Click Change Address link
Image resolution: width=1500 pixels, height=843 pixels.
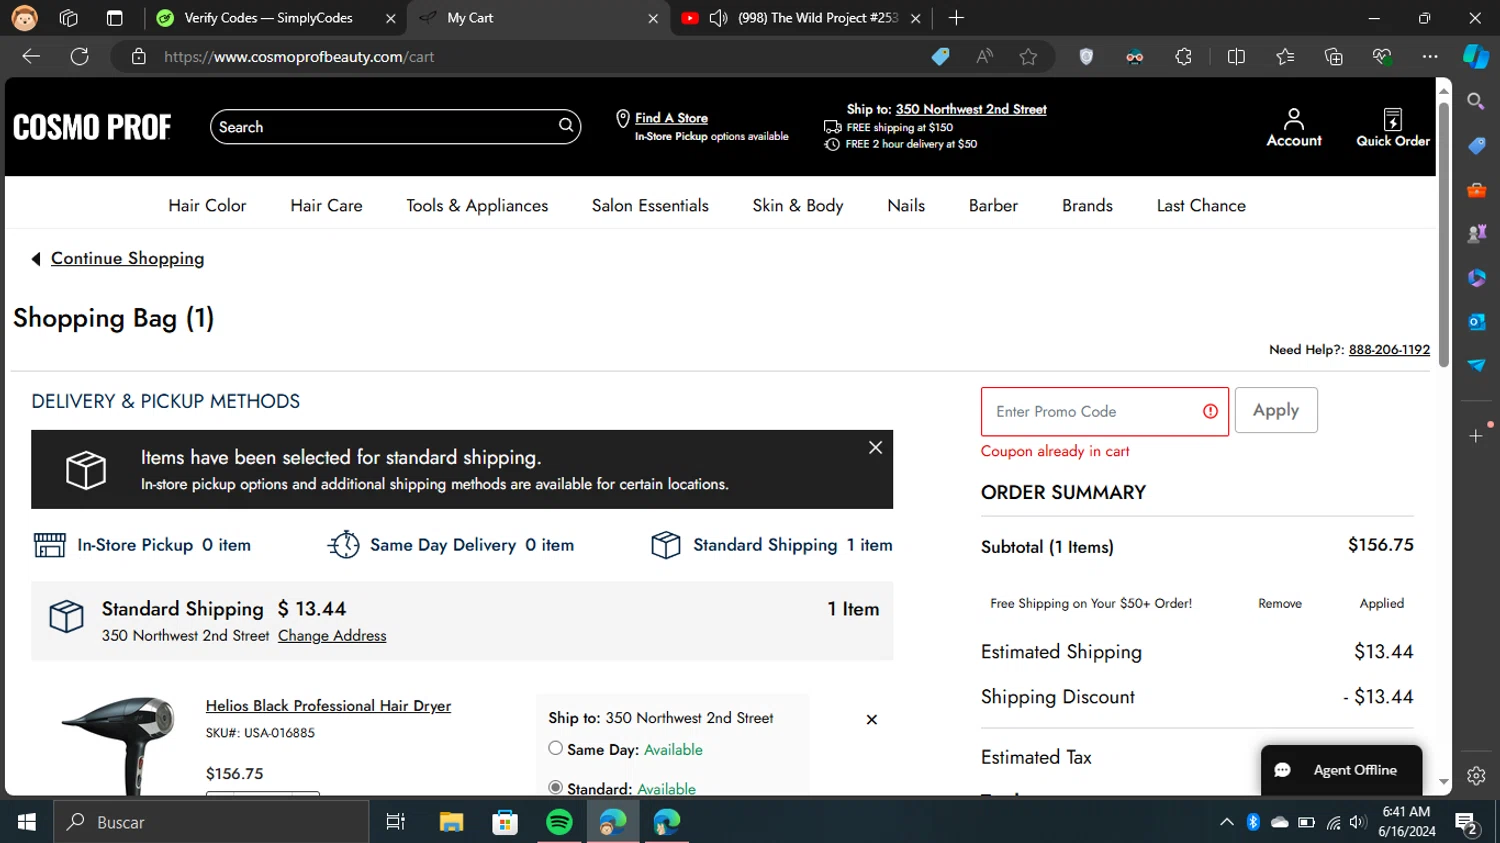click(332, 635)
